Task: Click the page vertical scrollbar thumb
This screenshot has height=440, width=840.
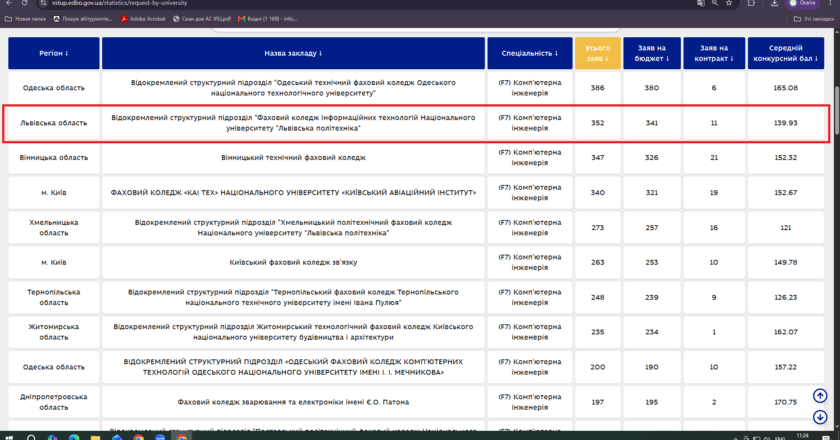Action: (x=837, y=111)
